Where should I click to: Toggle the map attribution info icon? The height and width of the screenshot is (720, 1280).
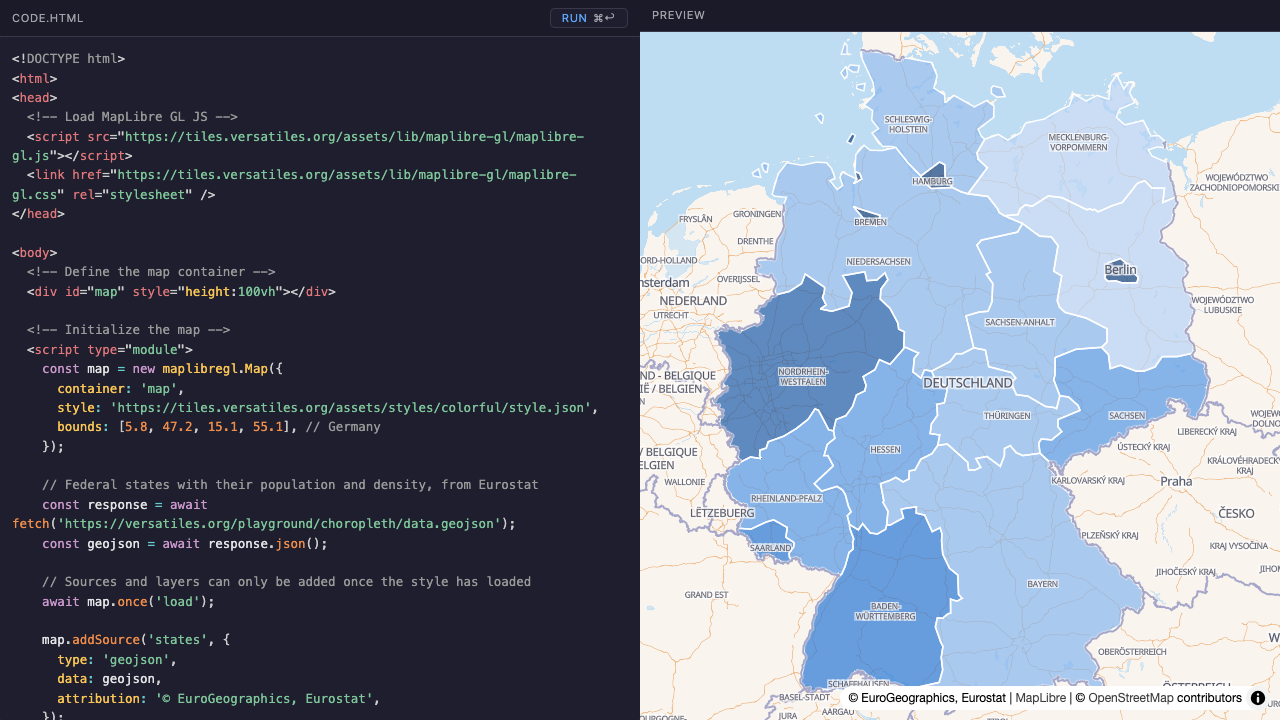1258,698
